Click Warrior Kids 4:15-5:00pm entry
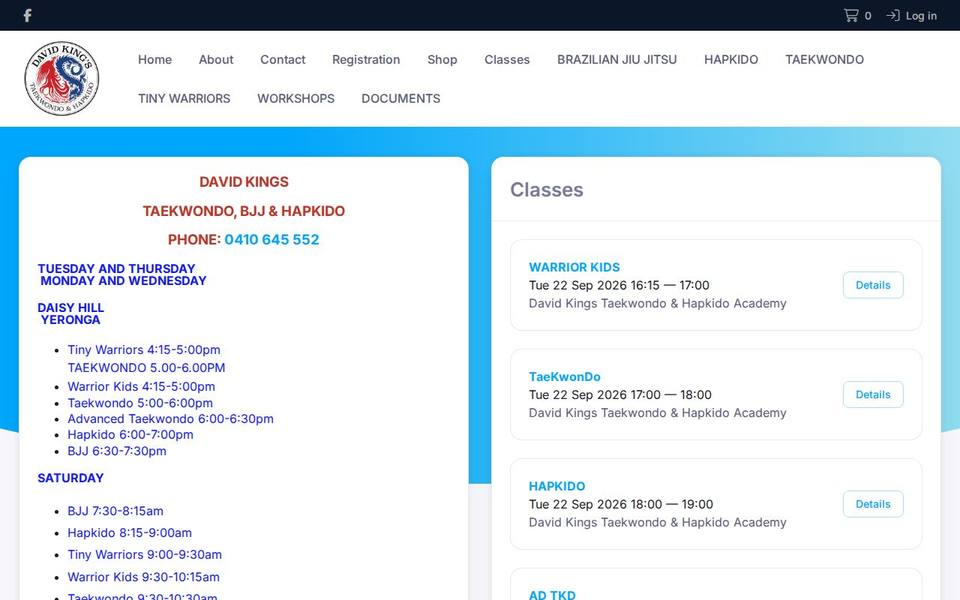Screen dimensions: 960x600 point(141,386)
